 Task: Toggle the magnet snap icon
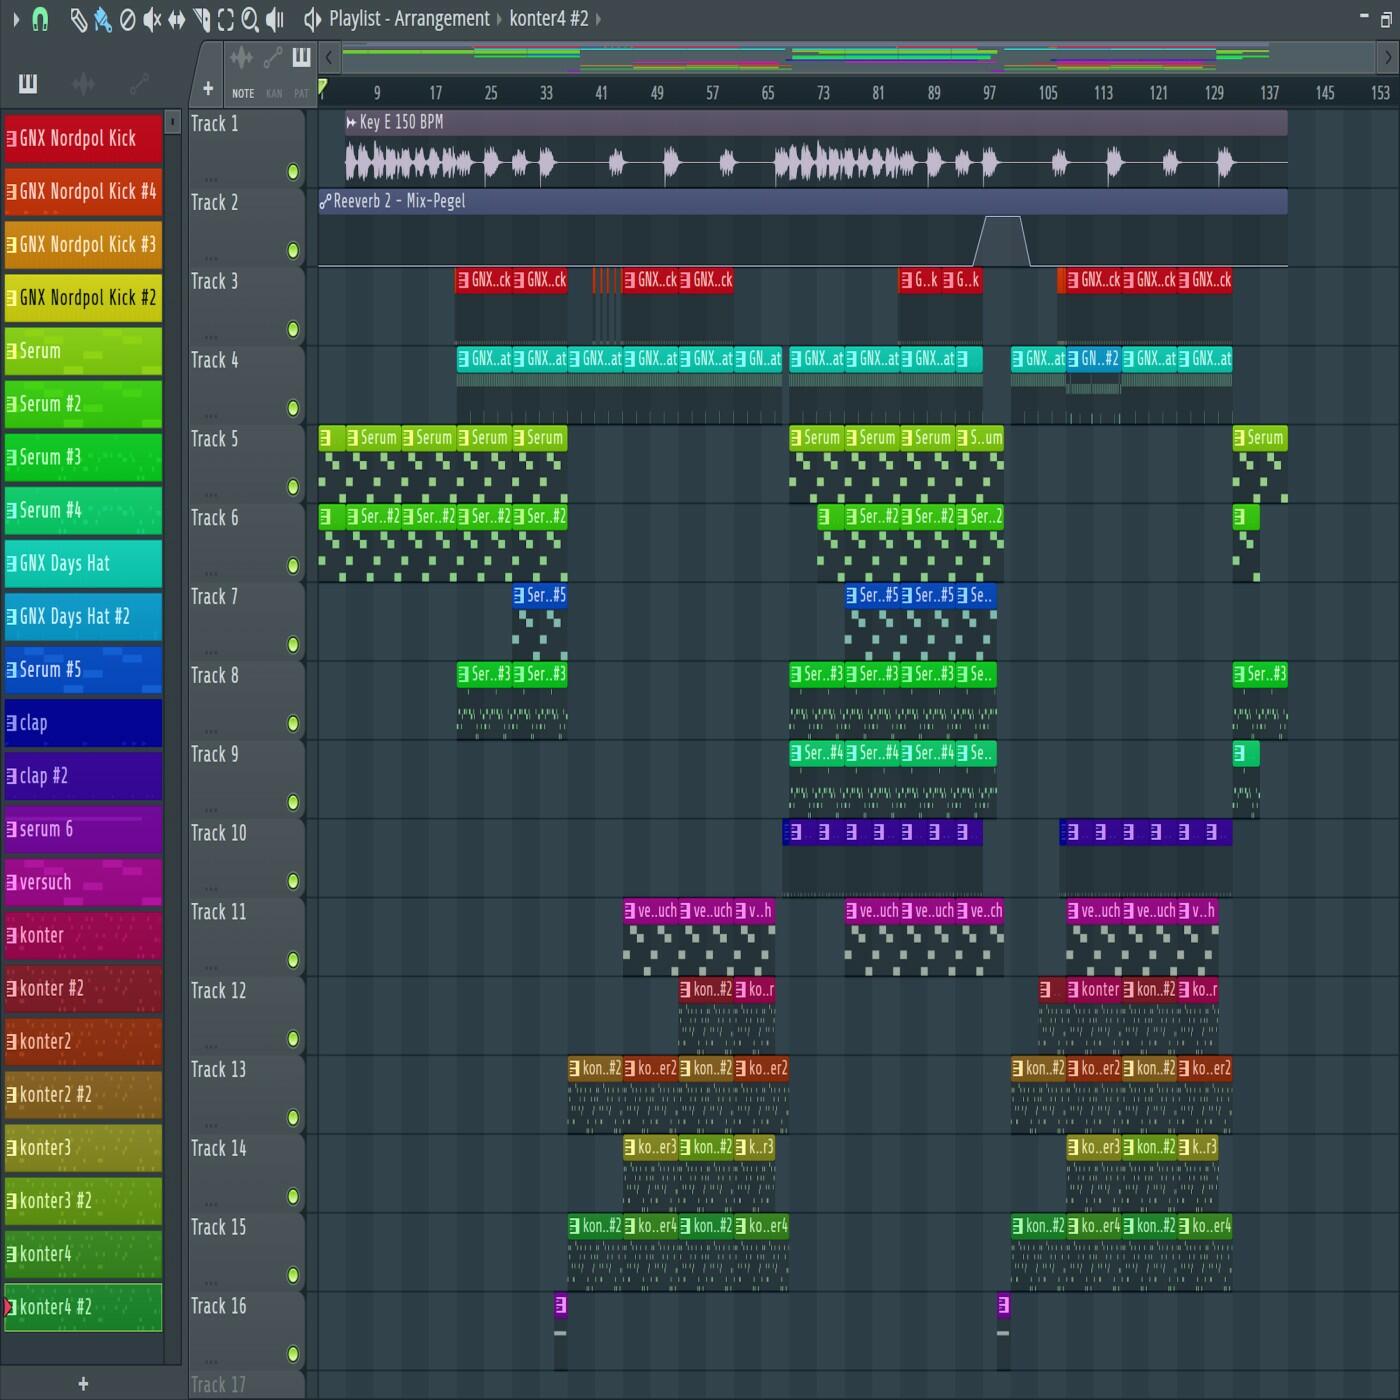click(40, 19)
